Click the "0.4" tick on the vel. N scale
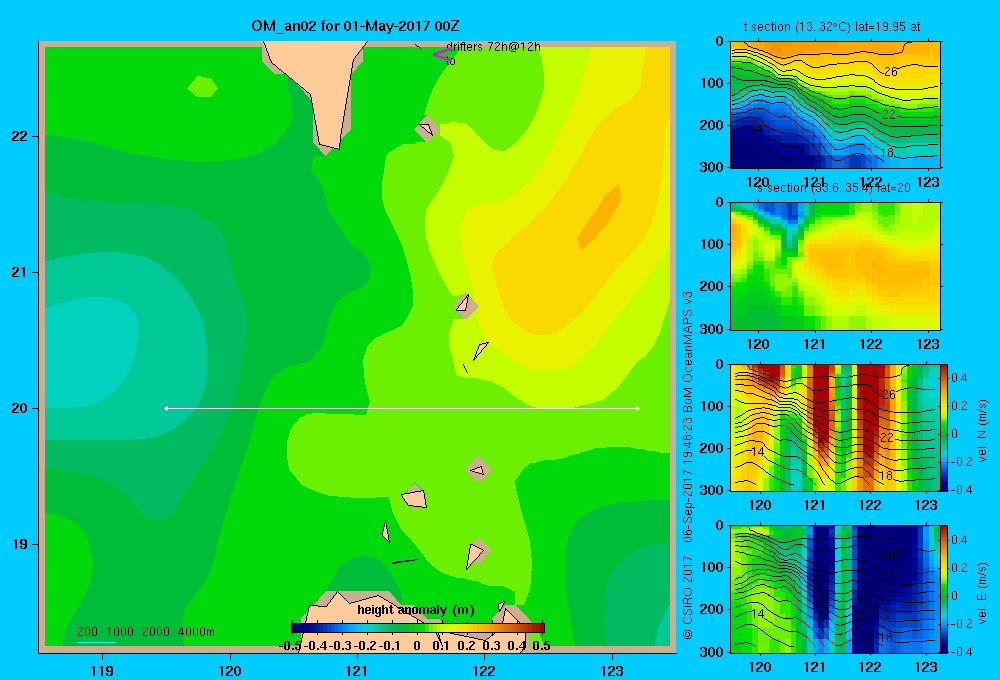The image size is (1000, 680). pyautogui.click(x=959, y=378)
